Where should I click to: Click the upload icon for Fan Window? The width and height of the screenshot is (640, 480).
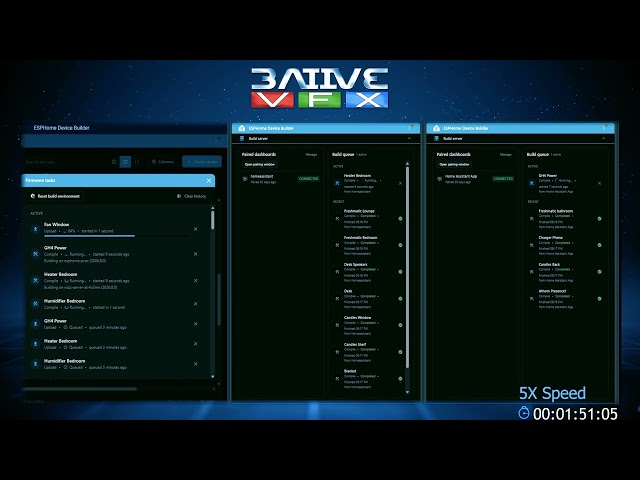click(x=36, y=229)
